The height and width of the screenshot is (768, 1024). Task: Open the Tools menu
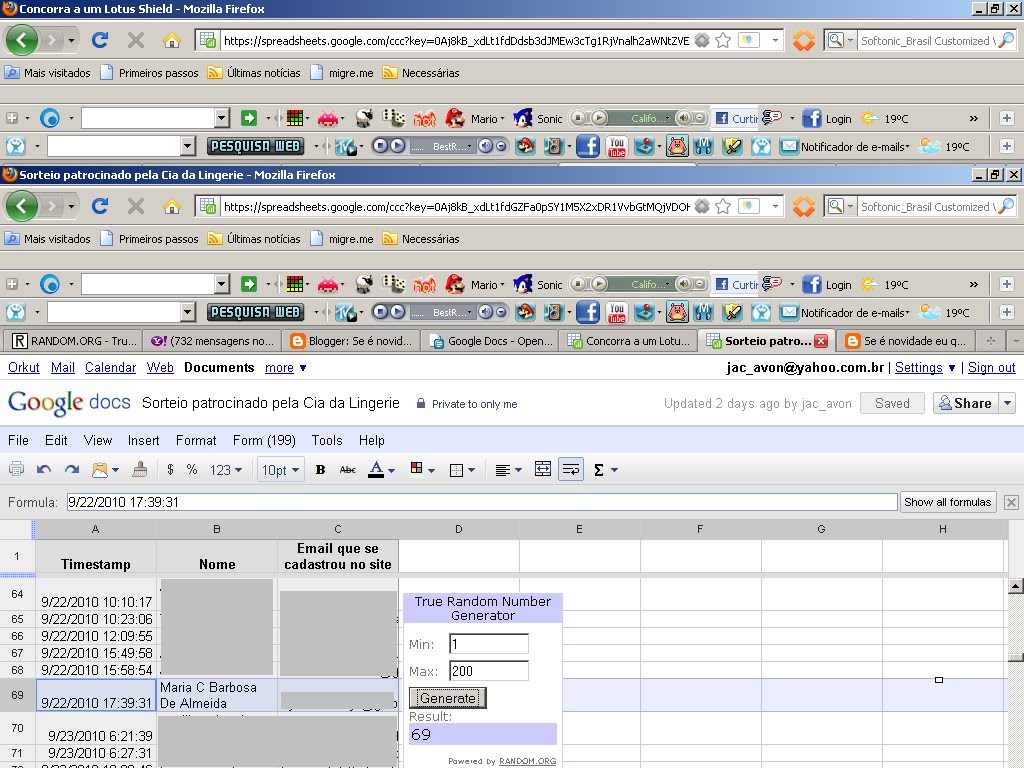[x=327, y=440]
